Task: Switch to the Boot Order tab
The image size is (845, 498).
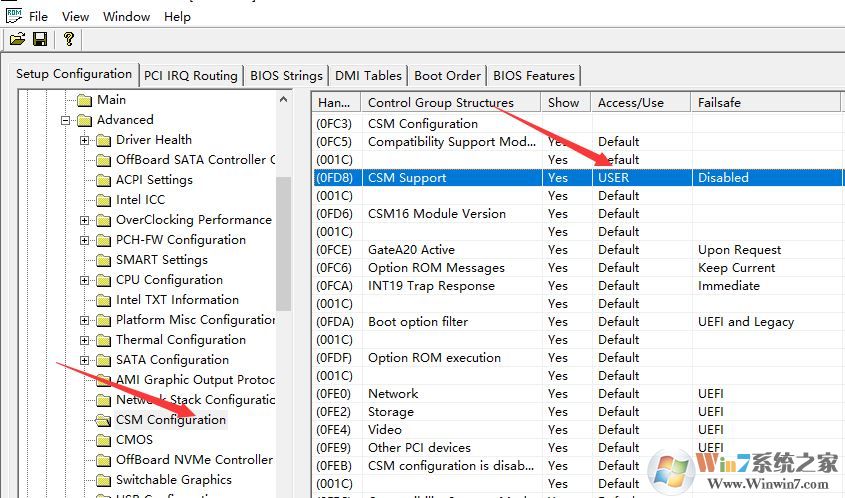Action: (x=447, y=75)
